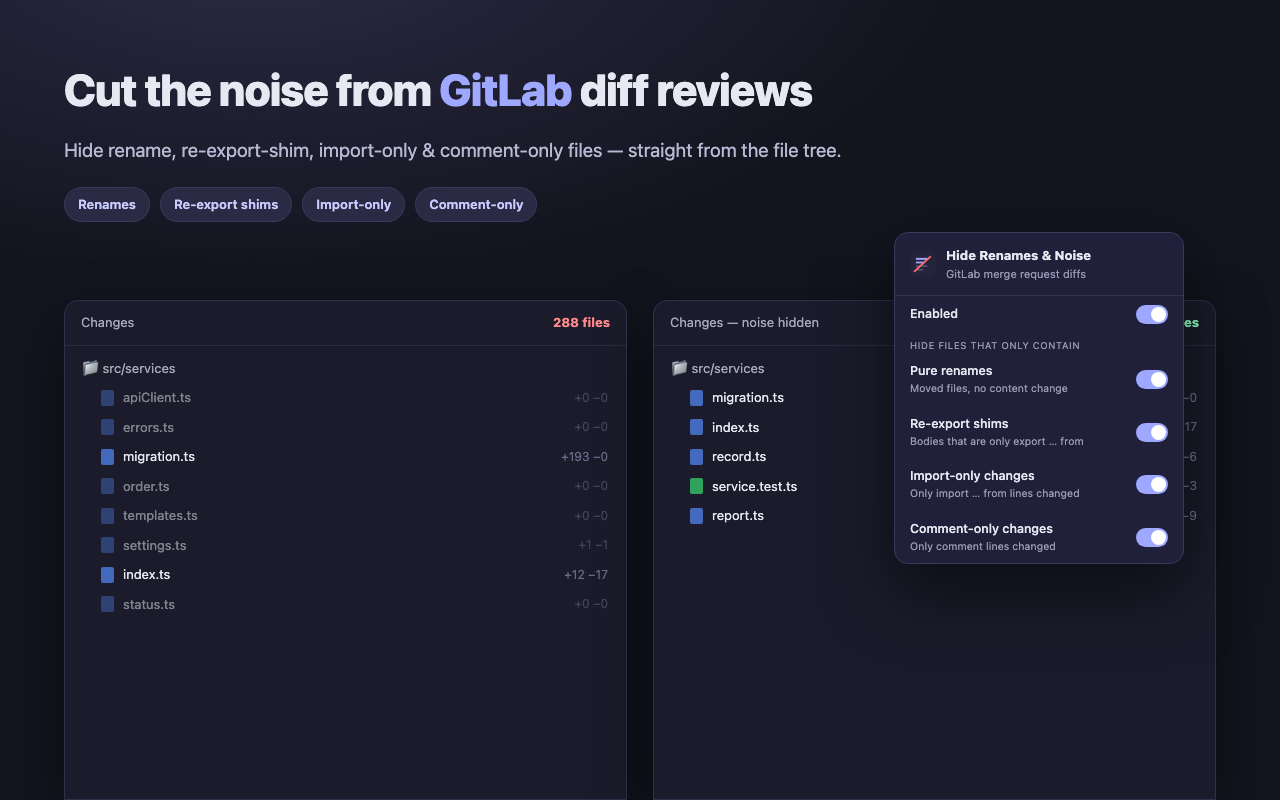Click "Moved files, no content change" description
The width and height of the screenshot is (1280, 800).
click(989, 388)
